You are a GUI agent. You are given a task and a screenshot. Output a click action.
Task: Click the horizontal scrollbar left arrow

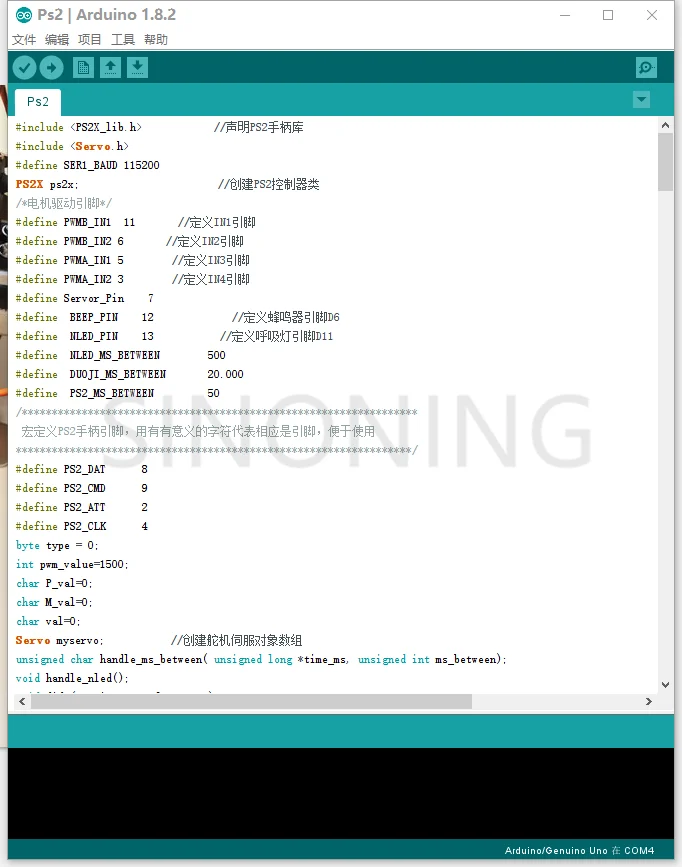[x=22, y=701]
